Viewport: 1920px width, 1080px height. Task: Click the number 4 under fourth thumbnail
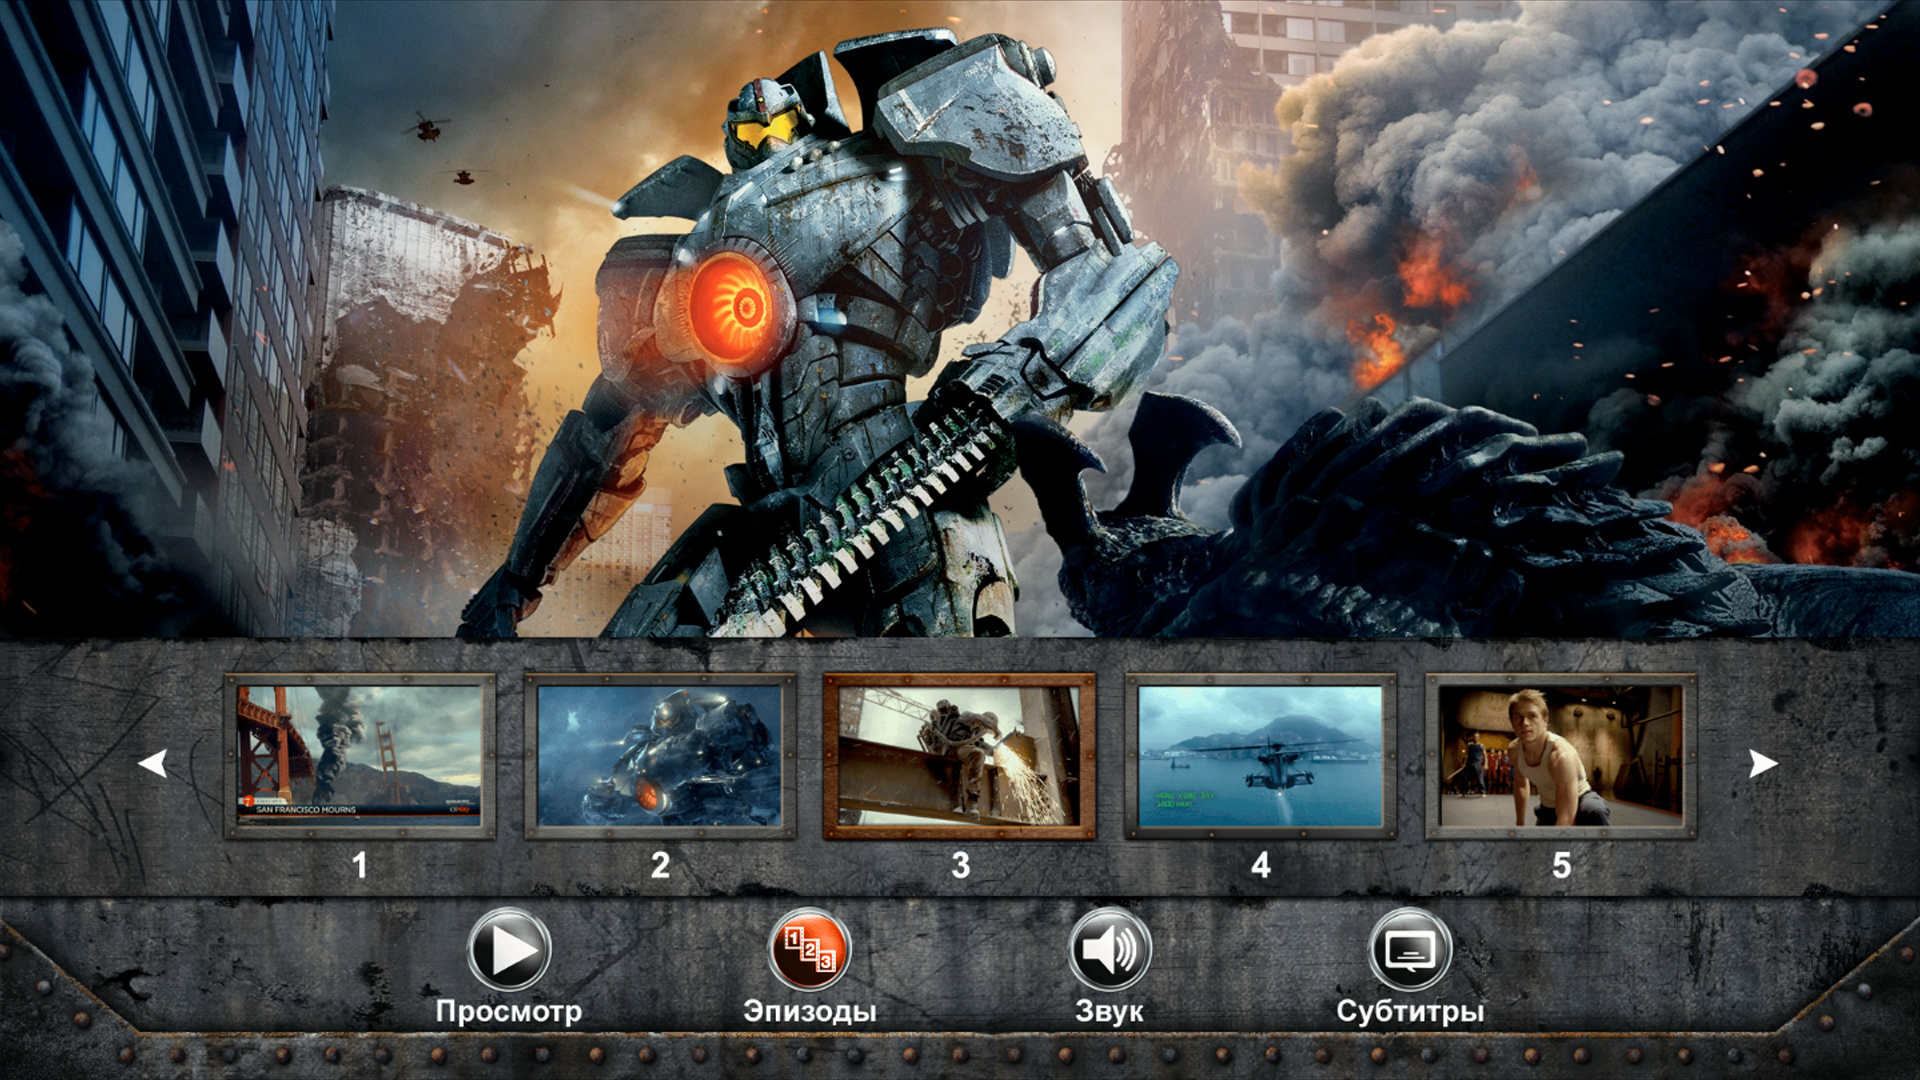[1261, 865]
